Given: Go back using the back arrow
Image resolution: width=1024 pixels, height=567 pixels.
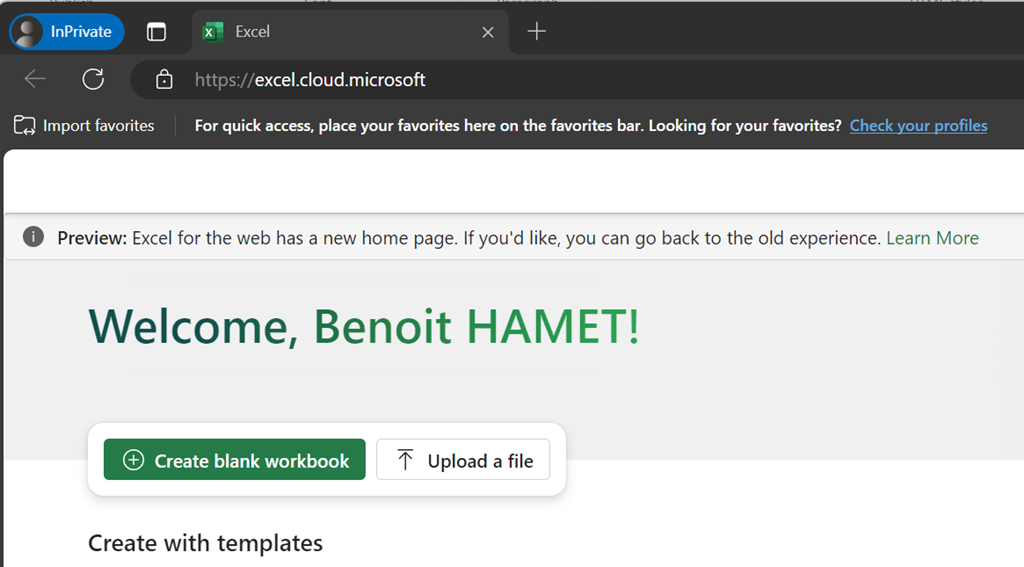Looking at the screenshot, I should pyautogui.click(x=35, y=79).
